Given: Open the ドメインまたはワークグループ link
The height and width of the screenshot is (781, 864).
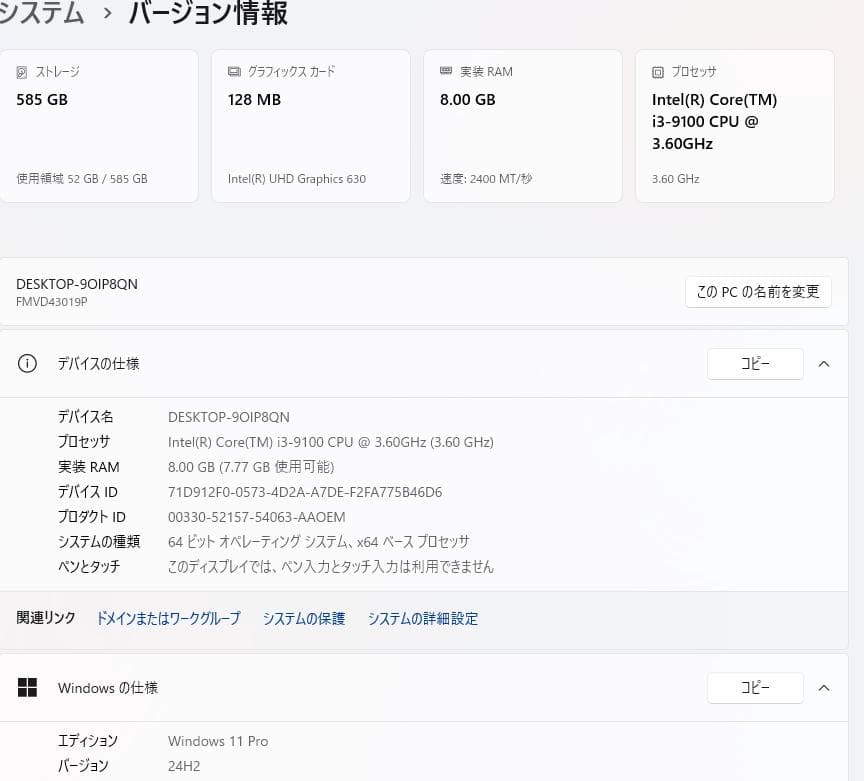Looking at the screenshot, I should coord(168,619).
